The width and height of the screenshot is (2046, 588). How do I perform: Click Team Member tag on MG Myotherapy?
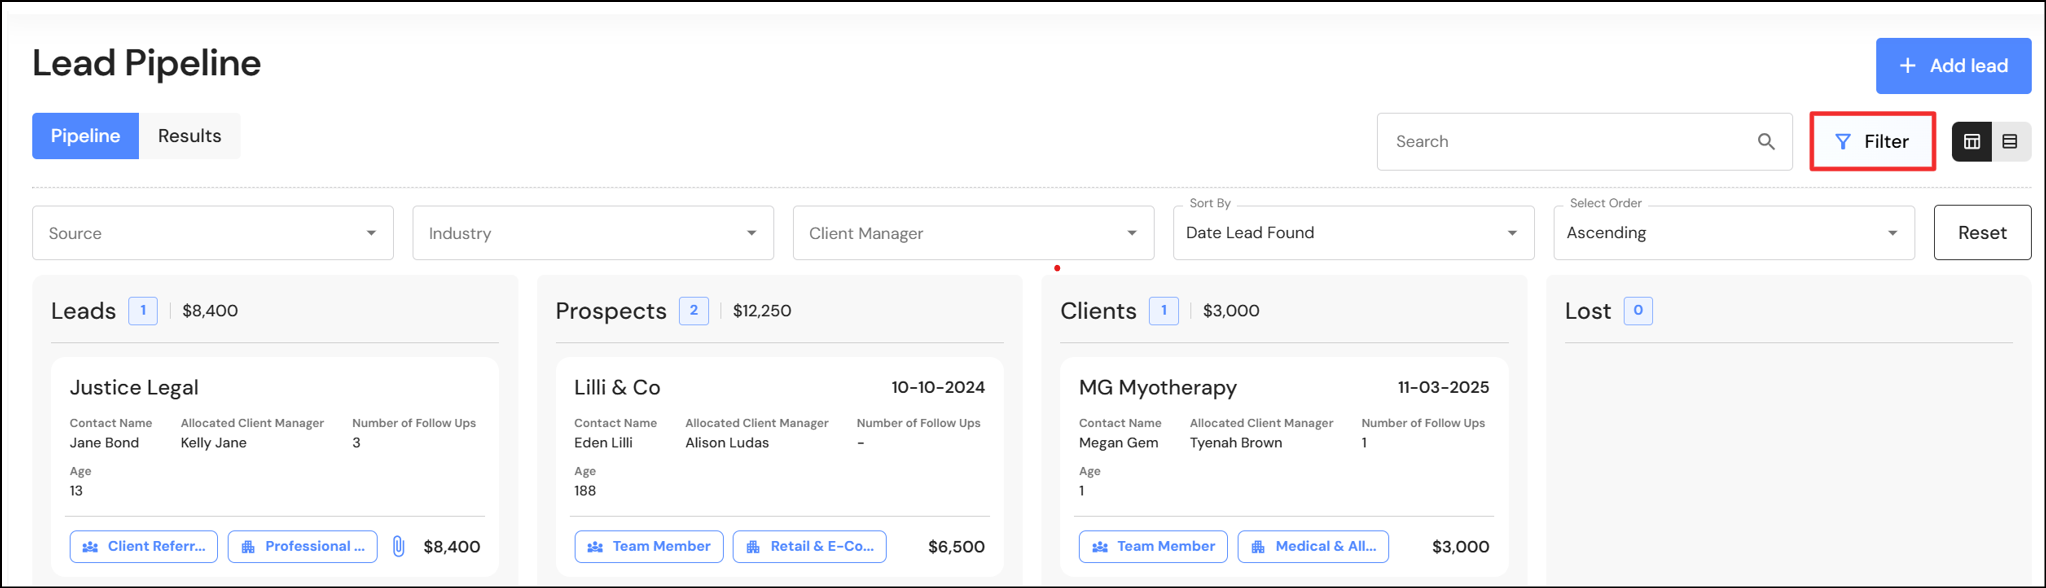click(x=1153, y=546)
